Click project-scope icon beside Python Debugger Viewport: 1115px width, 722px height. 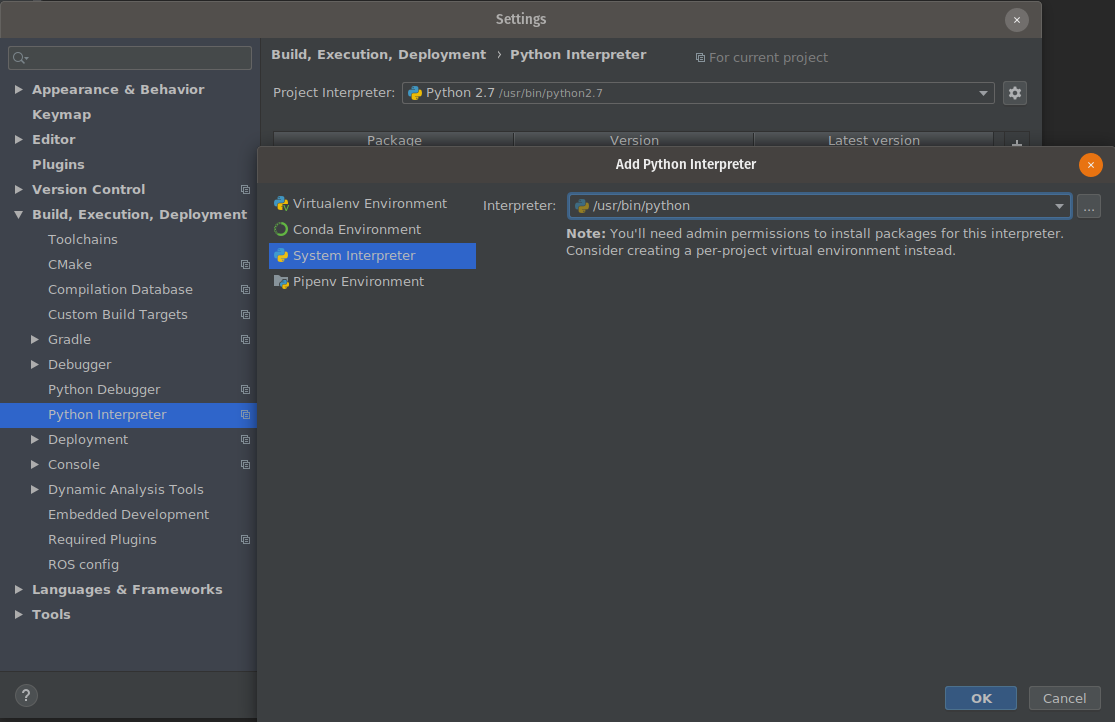coord(245,390)
